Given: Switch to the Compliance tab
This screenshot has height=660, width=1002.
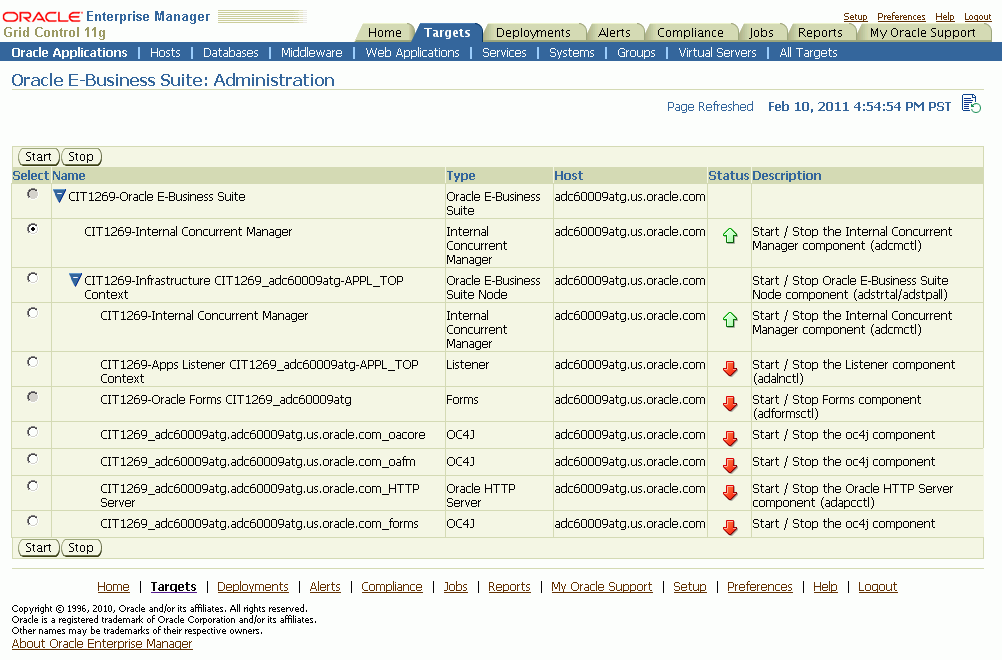Looking at the screenshot, I should [690, 33].
